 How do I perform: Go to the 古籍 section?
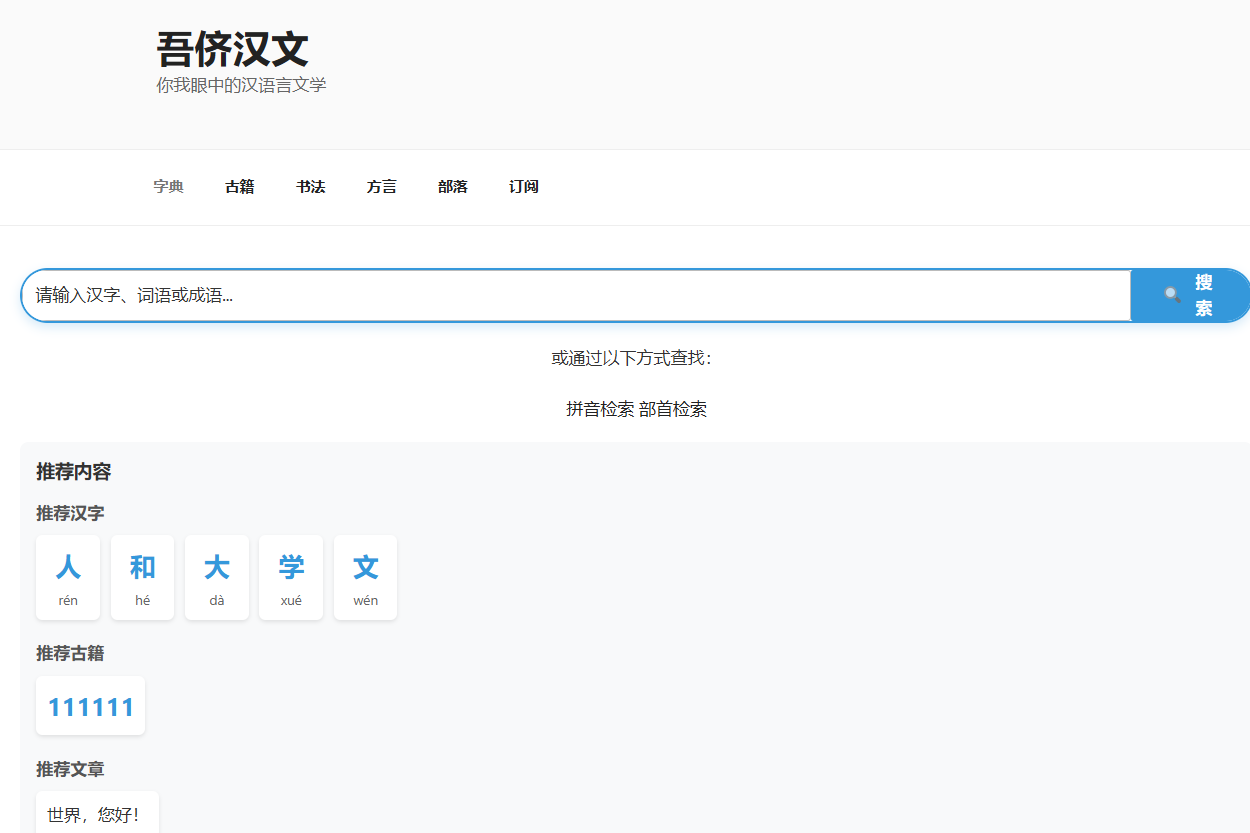(x=240, y=187)
